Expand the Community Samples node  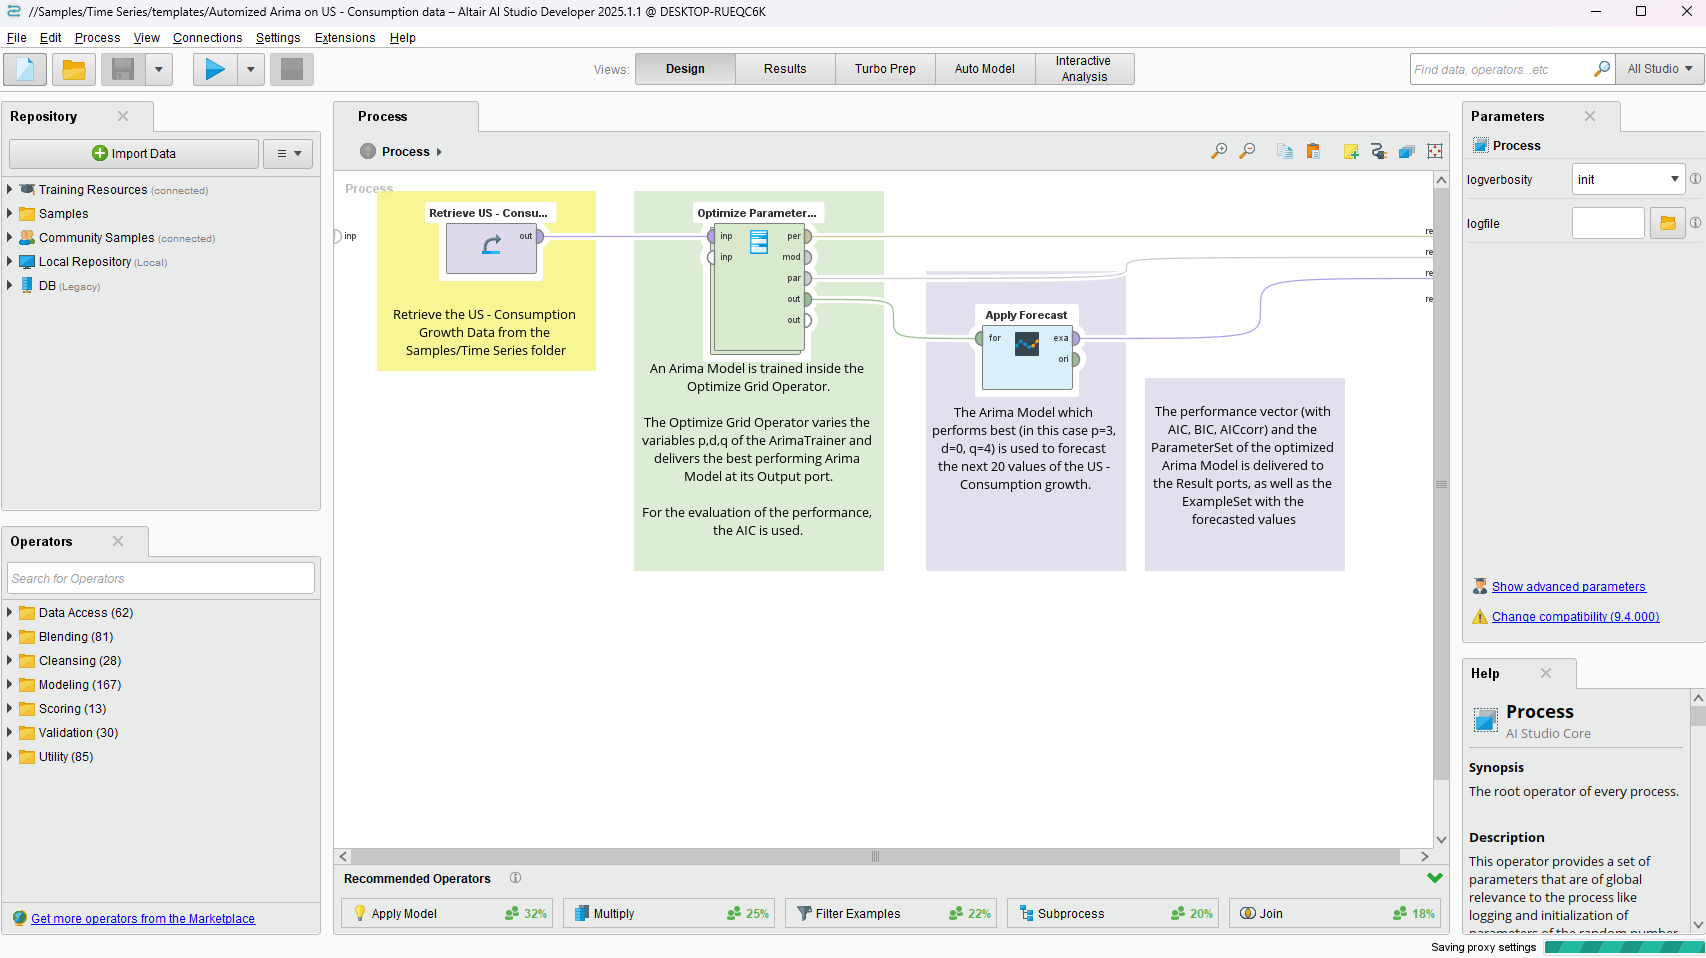click(10, 237)
